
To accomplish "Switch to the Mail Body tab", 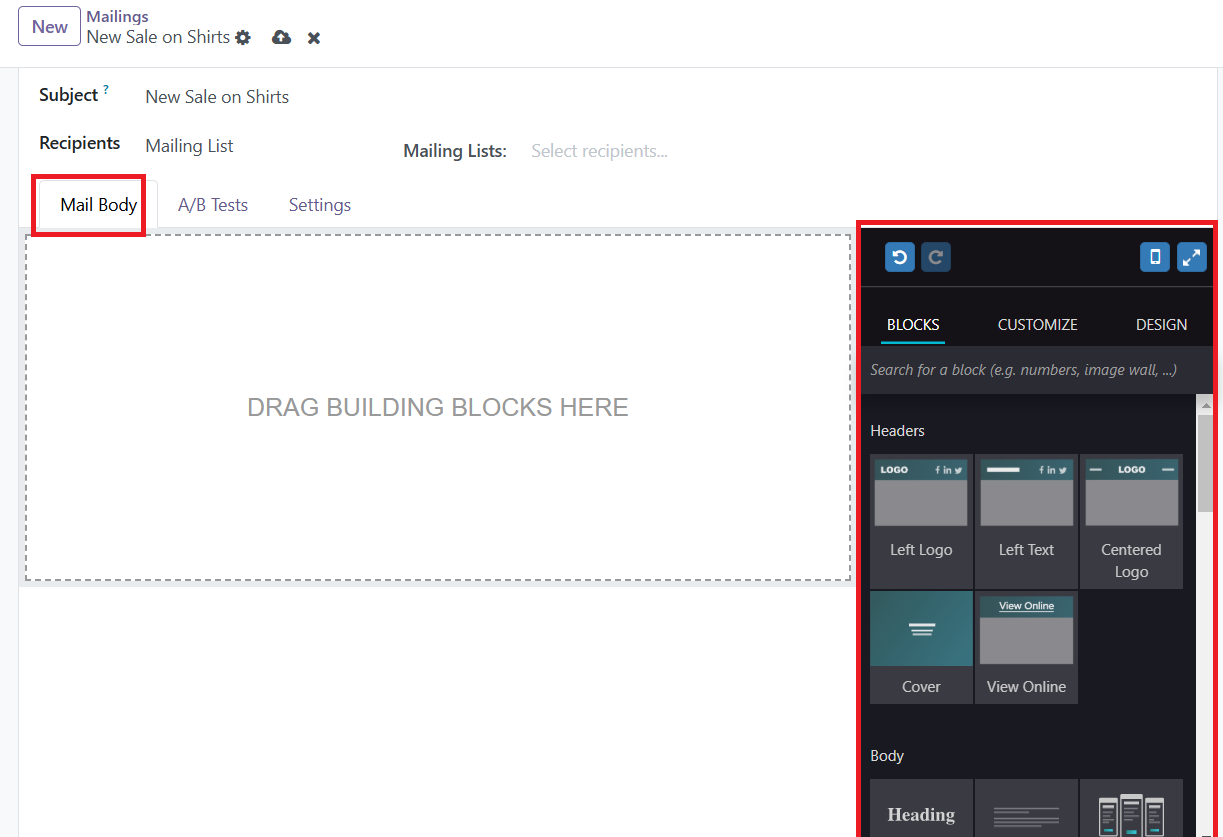I will (98, 205).
